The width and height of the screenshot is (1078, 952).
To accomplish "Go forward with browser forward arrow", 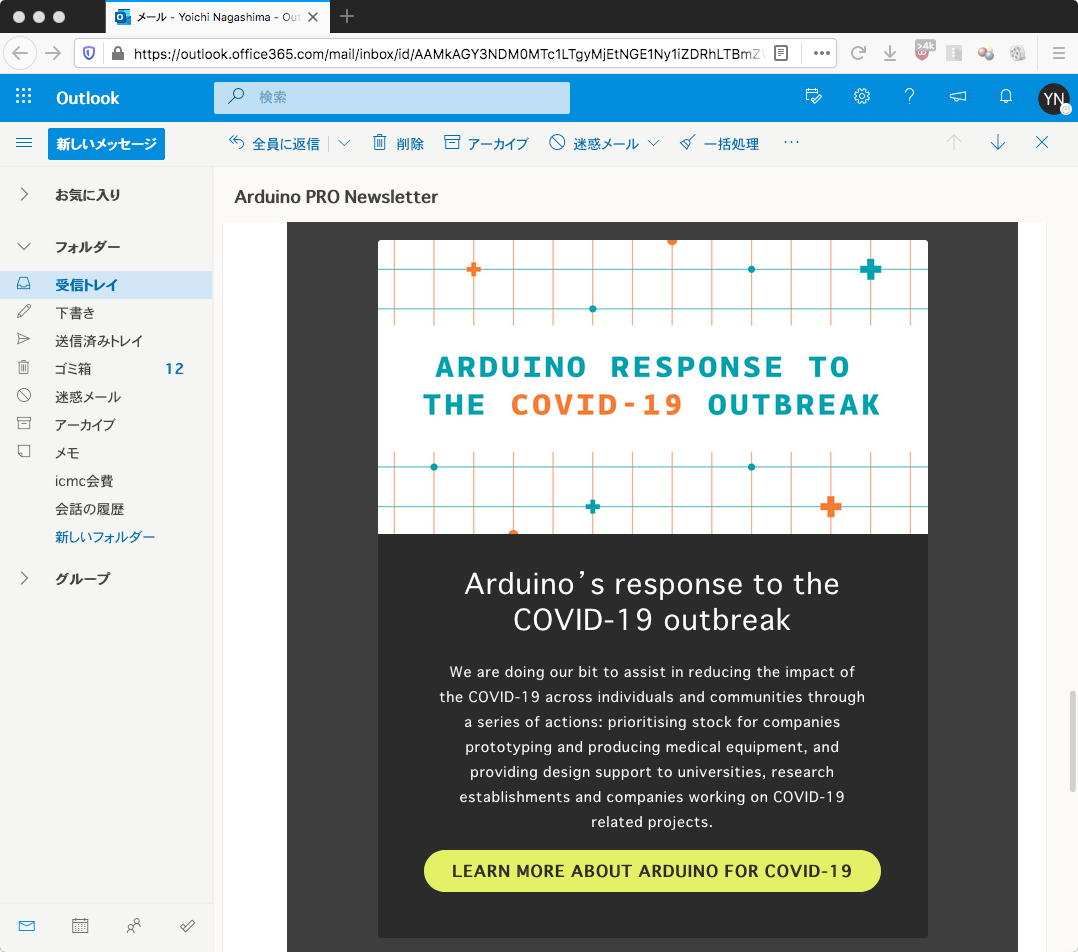I will click(x=53, y=53).
